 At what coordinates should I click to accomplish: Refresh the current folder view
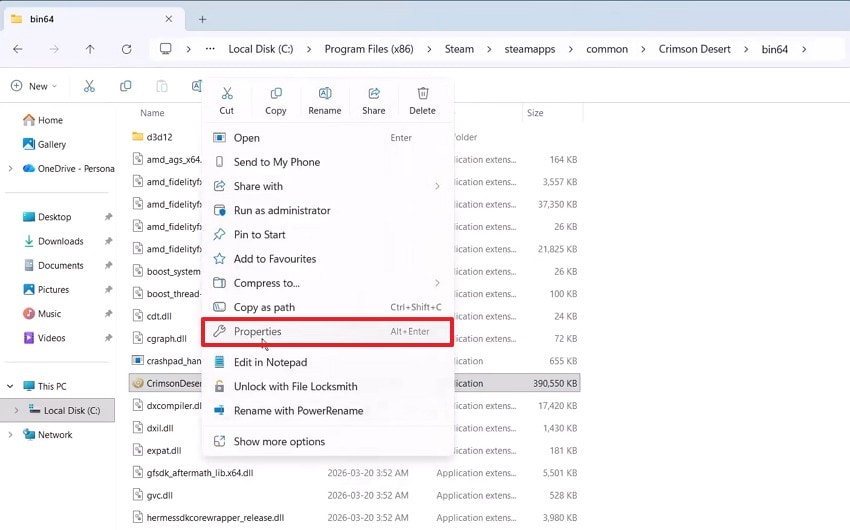(126, 49)
